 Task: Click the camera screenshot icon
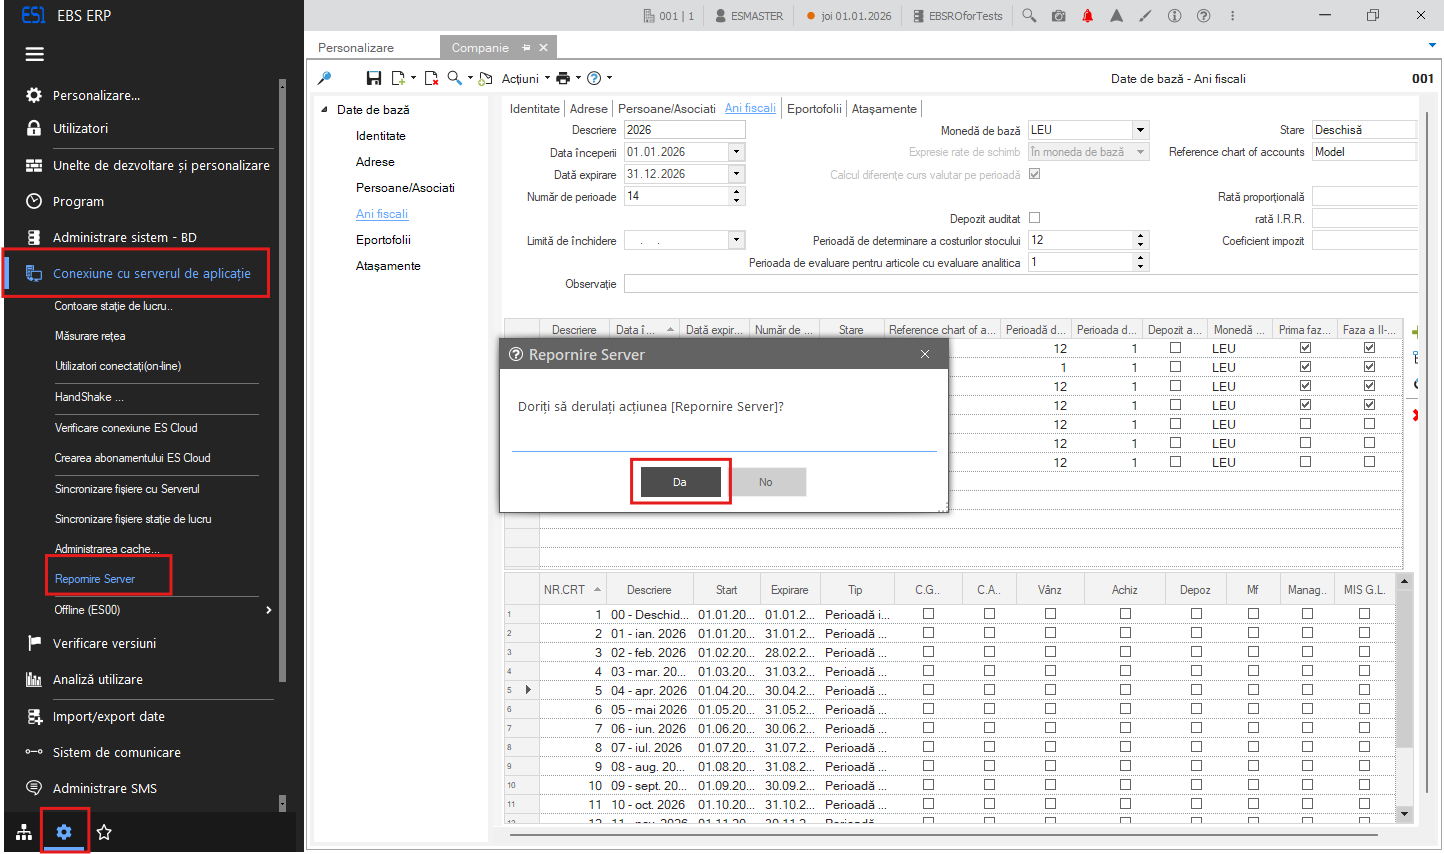pyautogui.click(x=1058, y=16)
